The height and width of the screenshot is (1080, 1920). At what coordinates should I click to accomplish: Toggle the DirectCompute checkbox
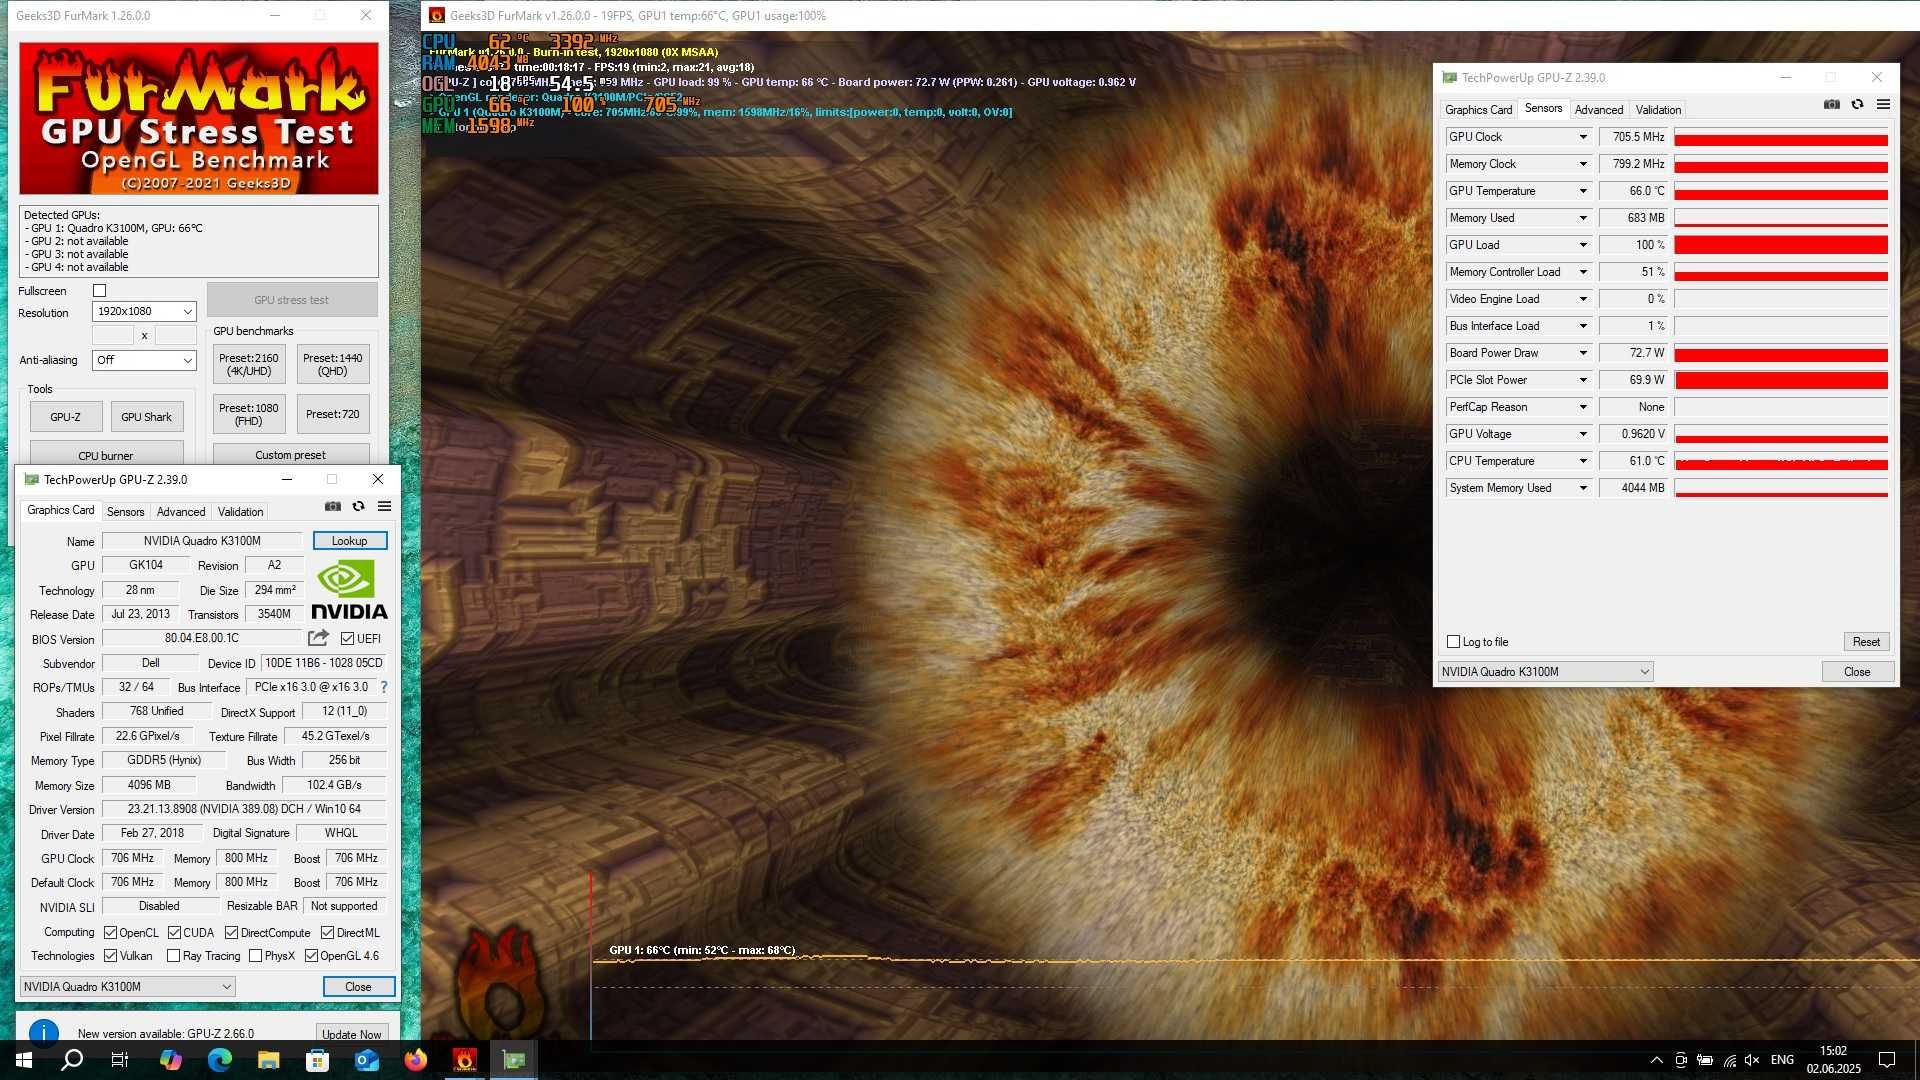click(x=231, y=932)
